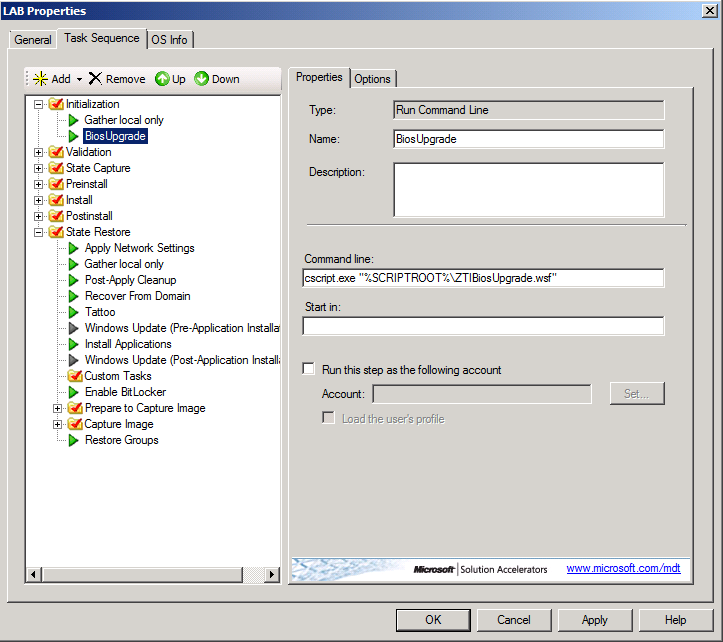This screenshot has height=642, width=723.
Task: Switch to the OS Info tab
Action: [x=171, y=40]
